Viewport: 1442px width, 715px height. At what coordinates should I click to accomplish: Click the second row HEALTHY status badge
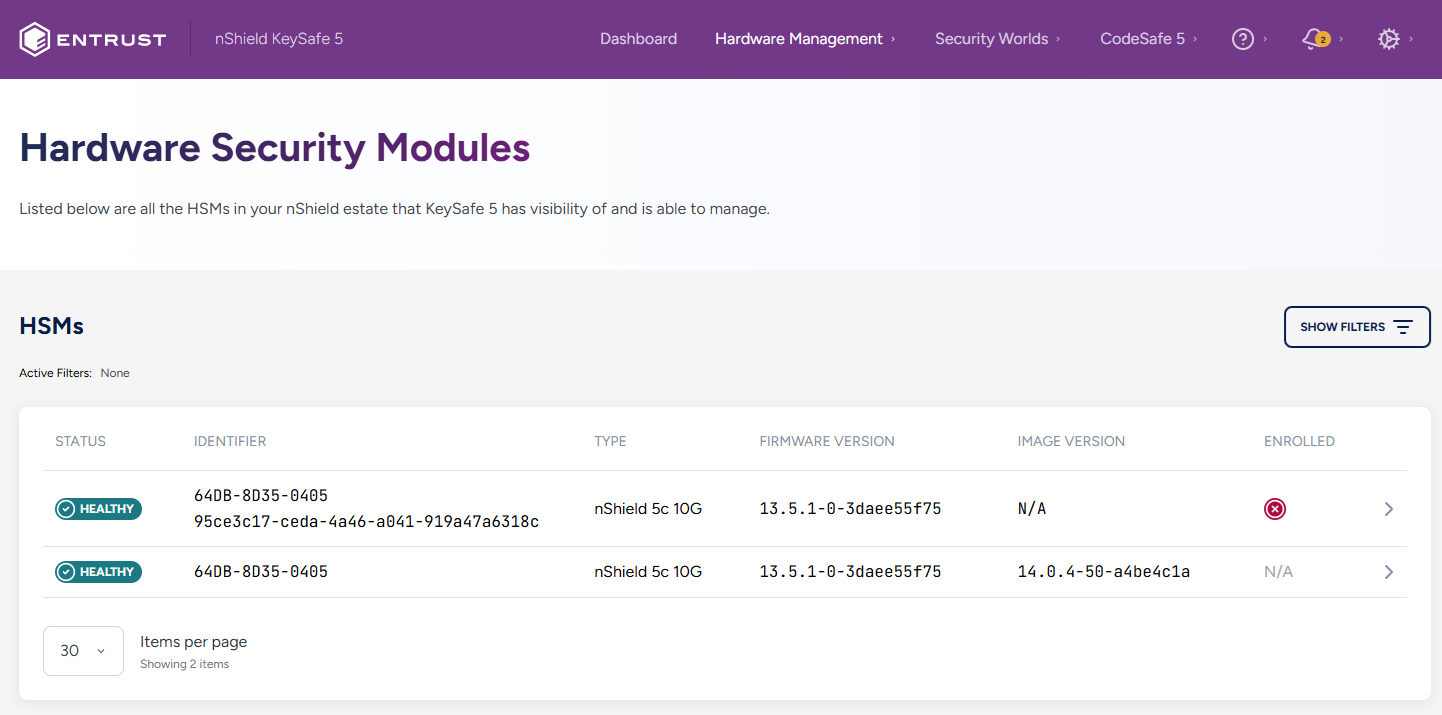coord(98,572)
